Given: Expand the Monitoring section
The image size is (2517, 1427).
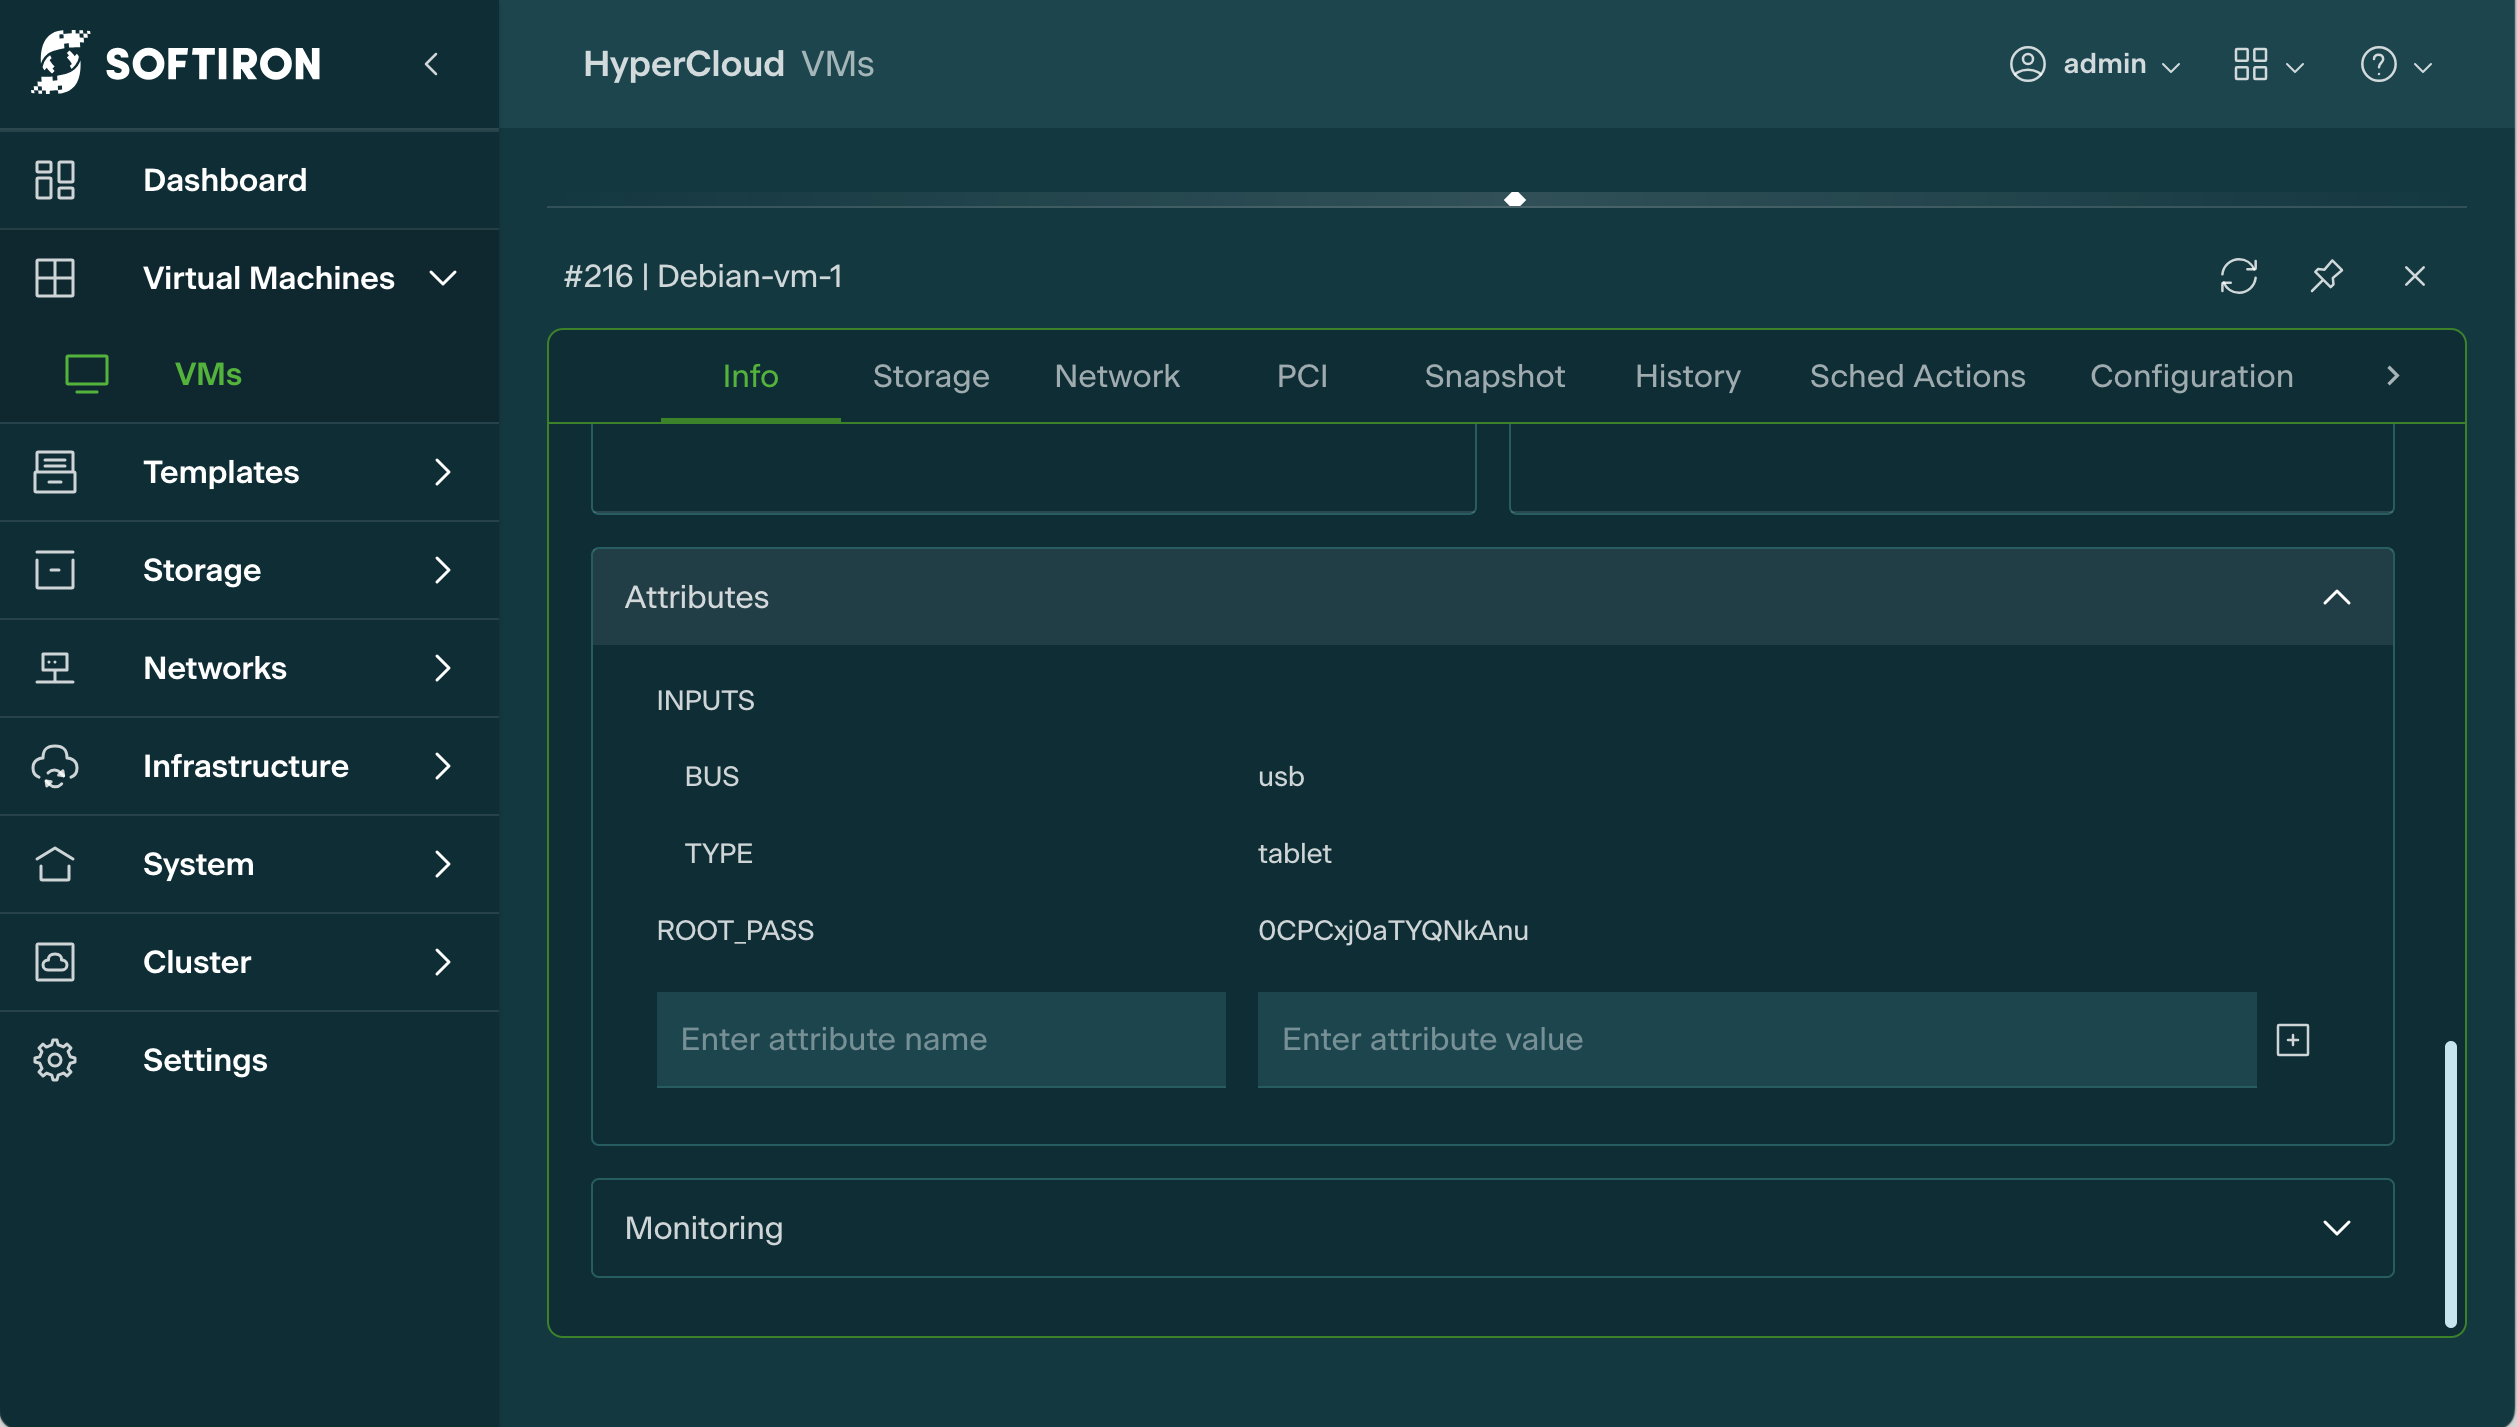Looking at the screenshot, I should point(2336,1228).
